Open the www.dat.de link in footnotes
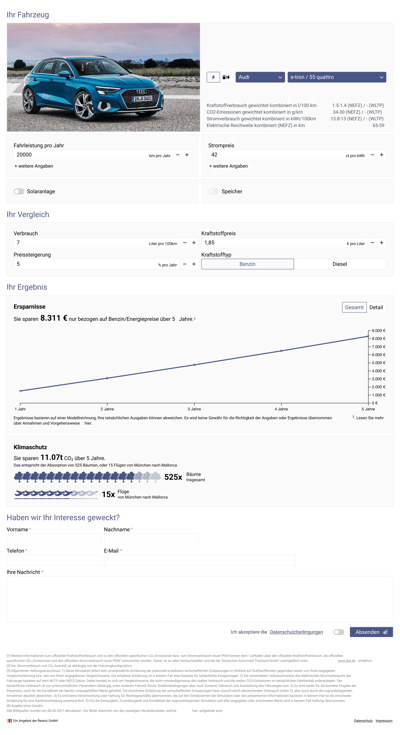The image size is (400, 735). tap(347, 660)
